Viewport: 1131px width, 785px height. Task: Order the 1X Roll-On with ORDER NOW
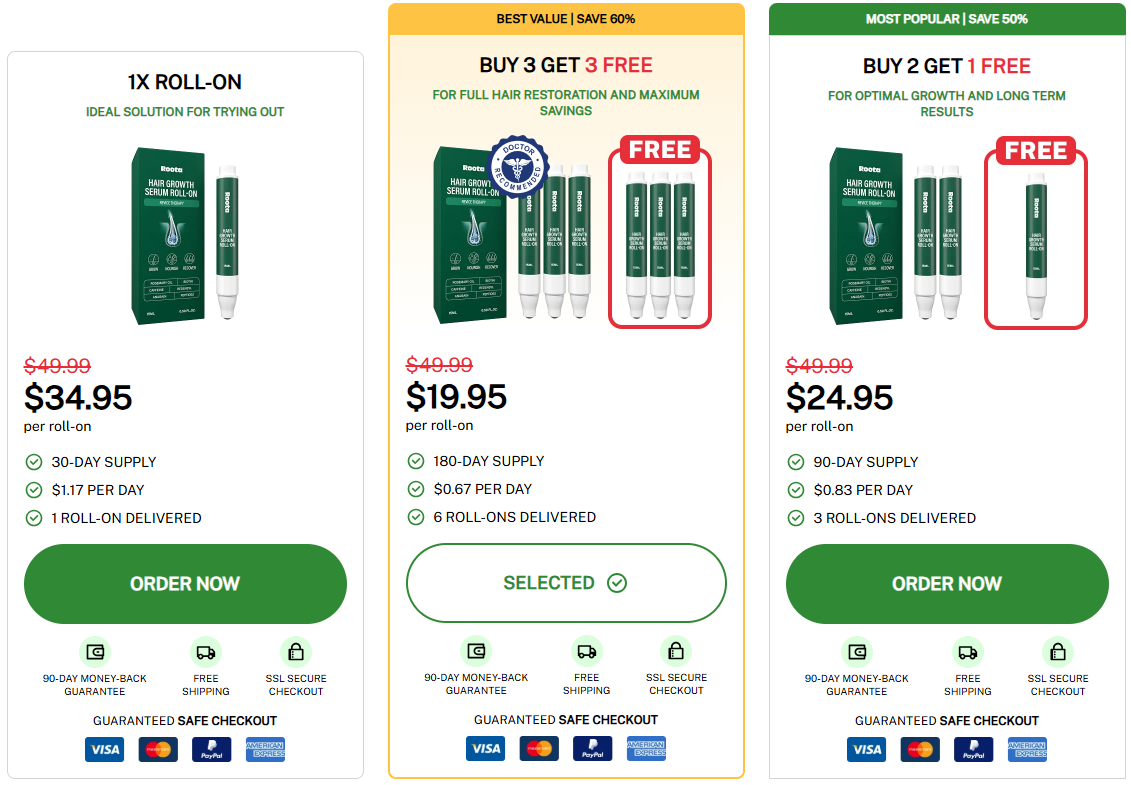point(185,583)
